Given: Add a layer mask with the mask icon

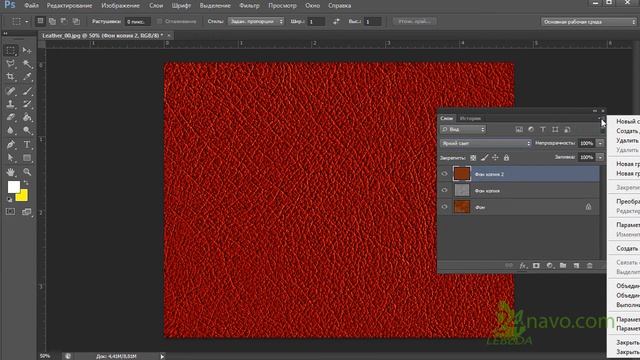Looking at the screenshot, I should [x=536, y=266].
